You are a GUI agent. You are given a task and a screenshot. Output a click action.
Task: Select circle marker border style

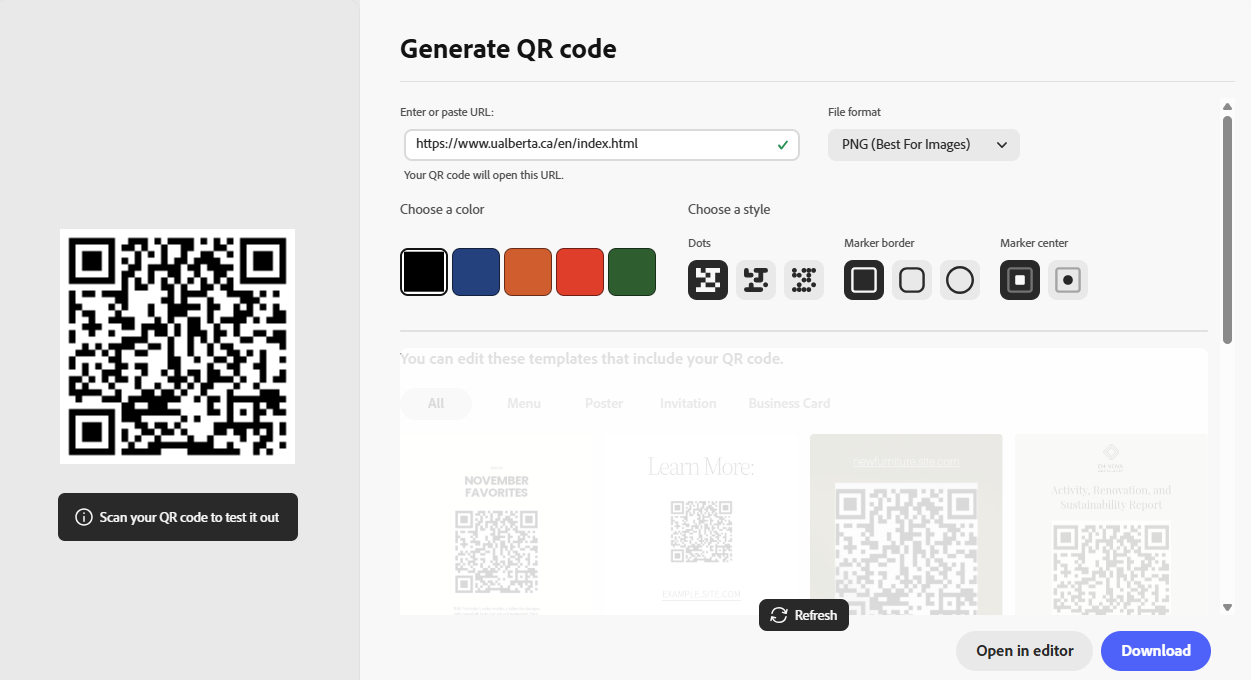(x=960, y=280)
